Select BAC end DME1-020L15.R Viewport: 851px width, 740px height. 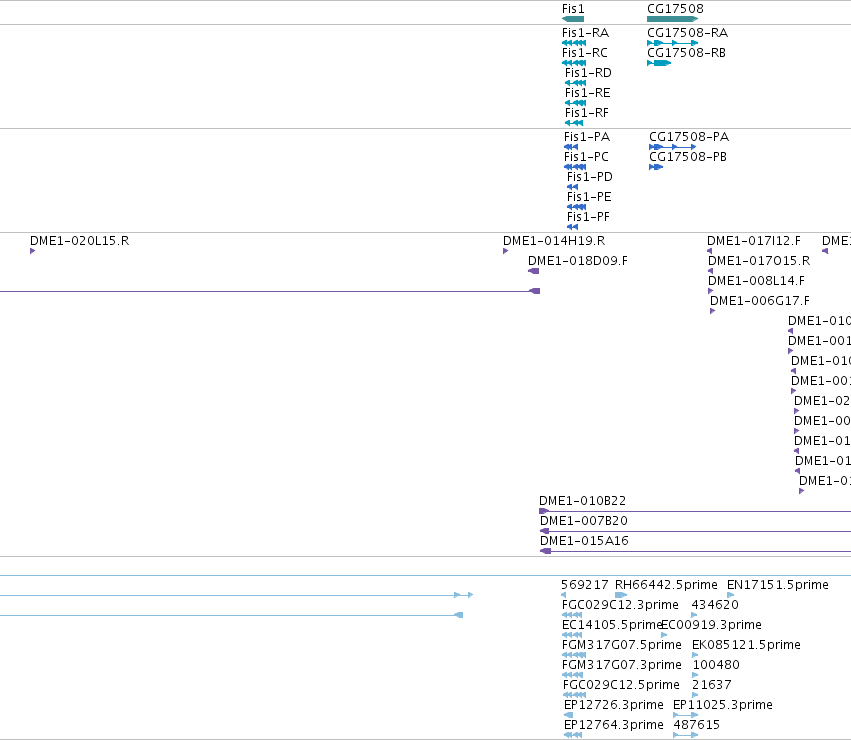pos(79,241)
